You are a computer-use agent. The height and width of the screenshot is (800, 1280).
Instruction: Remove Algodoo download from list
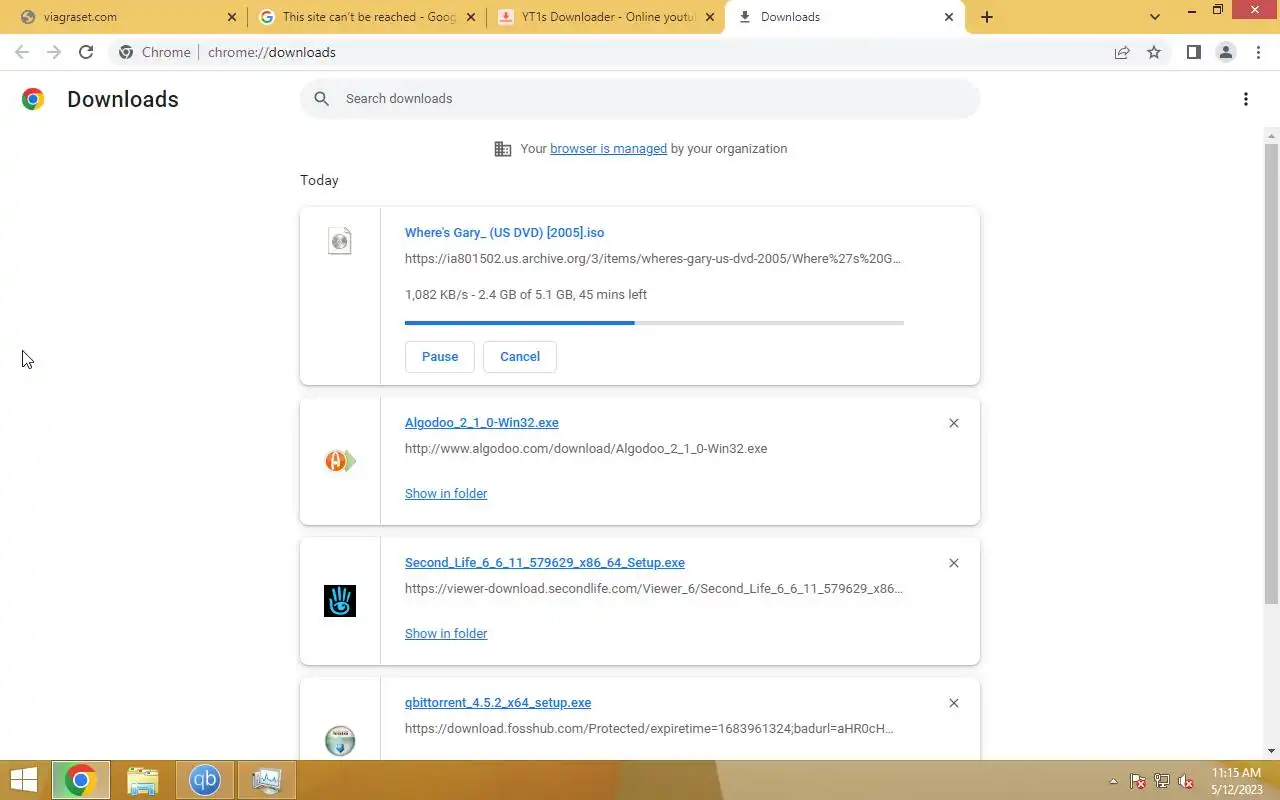pos(954,423)
